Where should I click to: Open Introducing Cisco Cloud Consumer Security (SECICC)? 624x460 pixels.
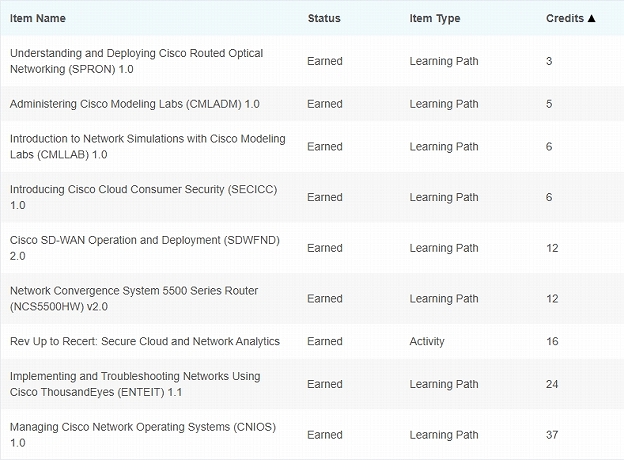tap(143, 197)
